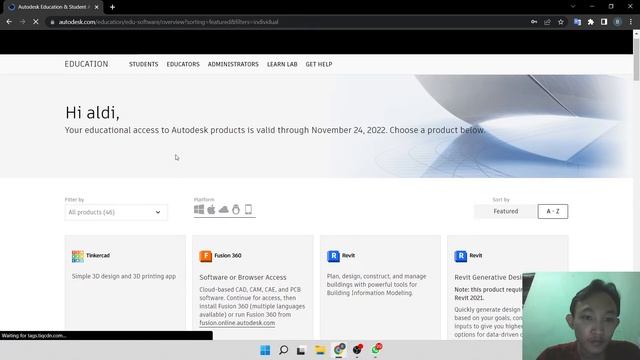This screenshot has width=640, height=360.
Task: Open Windows taskbar search
Action: [x=283, y=350]
